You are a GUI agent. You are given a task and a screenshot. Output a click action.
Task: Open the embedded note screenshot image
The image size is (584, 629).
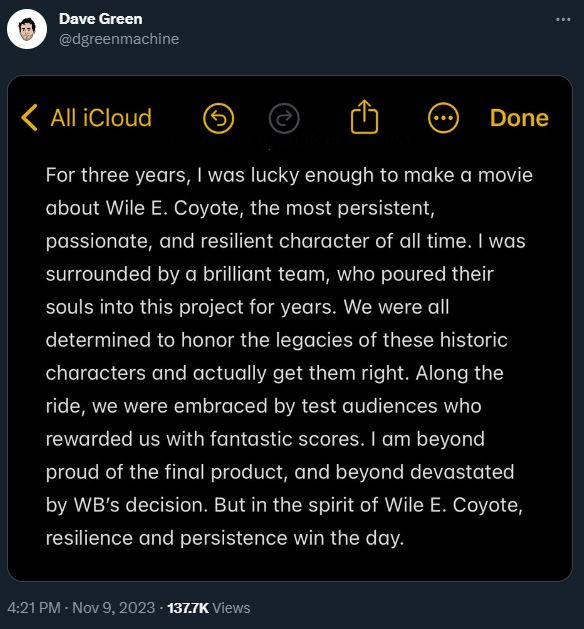(x=290, y=328)
